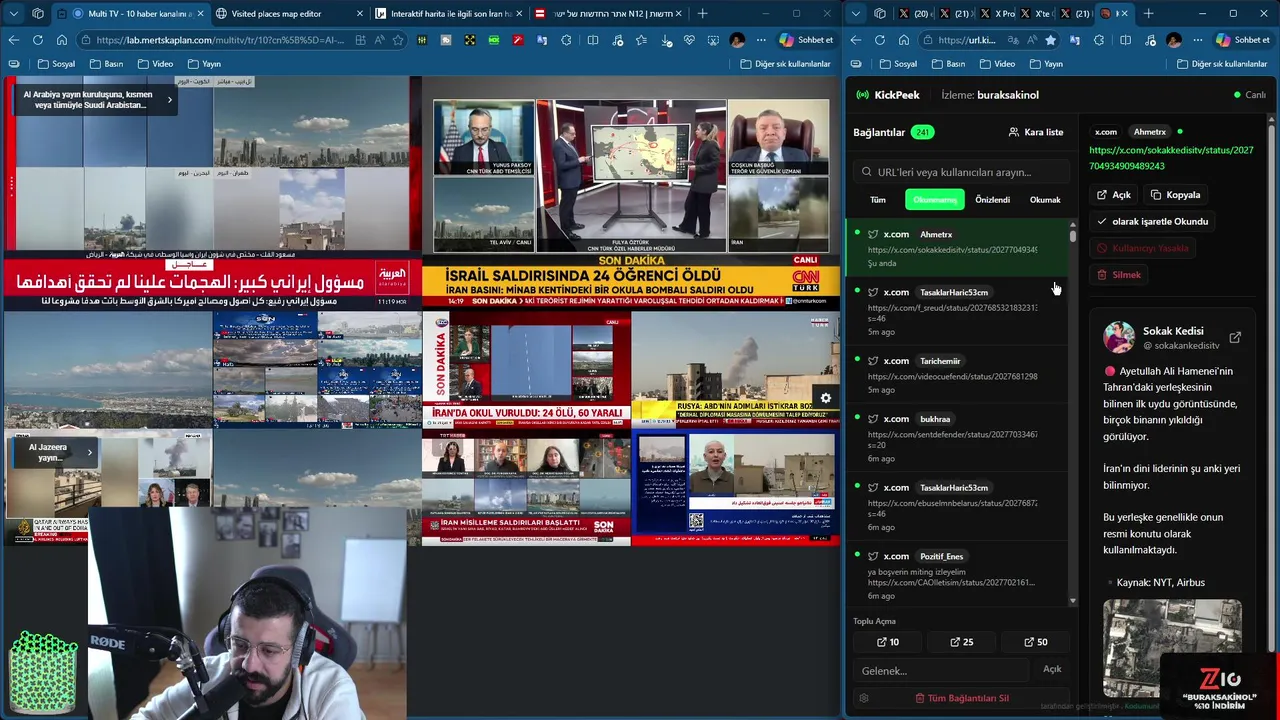Select the TGRT Haber stream tile
1280x720 pixels.
click(526, 488)
